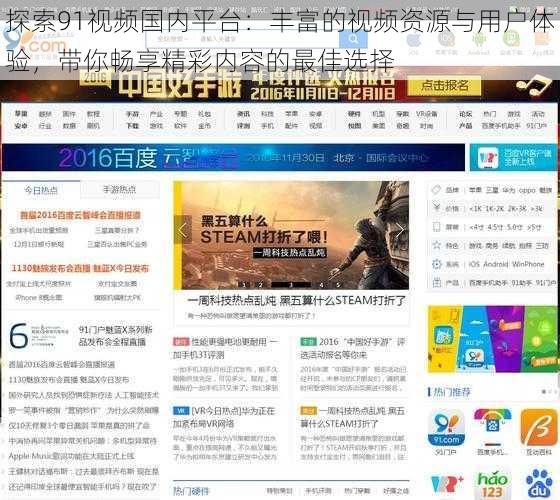
Task: Click the large 6 魅蓝X launch graphic
Action: (x=39, y=335)
